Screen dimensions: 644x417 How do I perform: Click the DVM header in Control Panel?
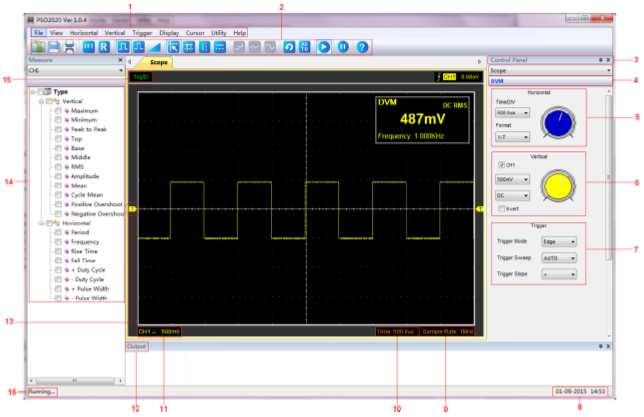pyautogui.click(x=550, y=81)
